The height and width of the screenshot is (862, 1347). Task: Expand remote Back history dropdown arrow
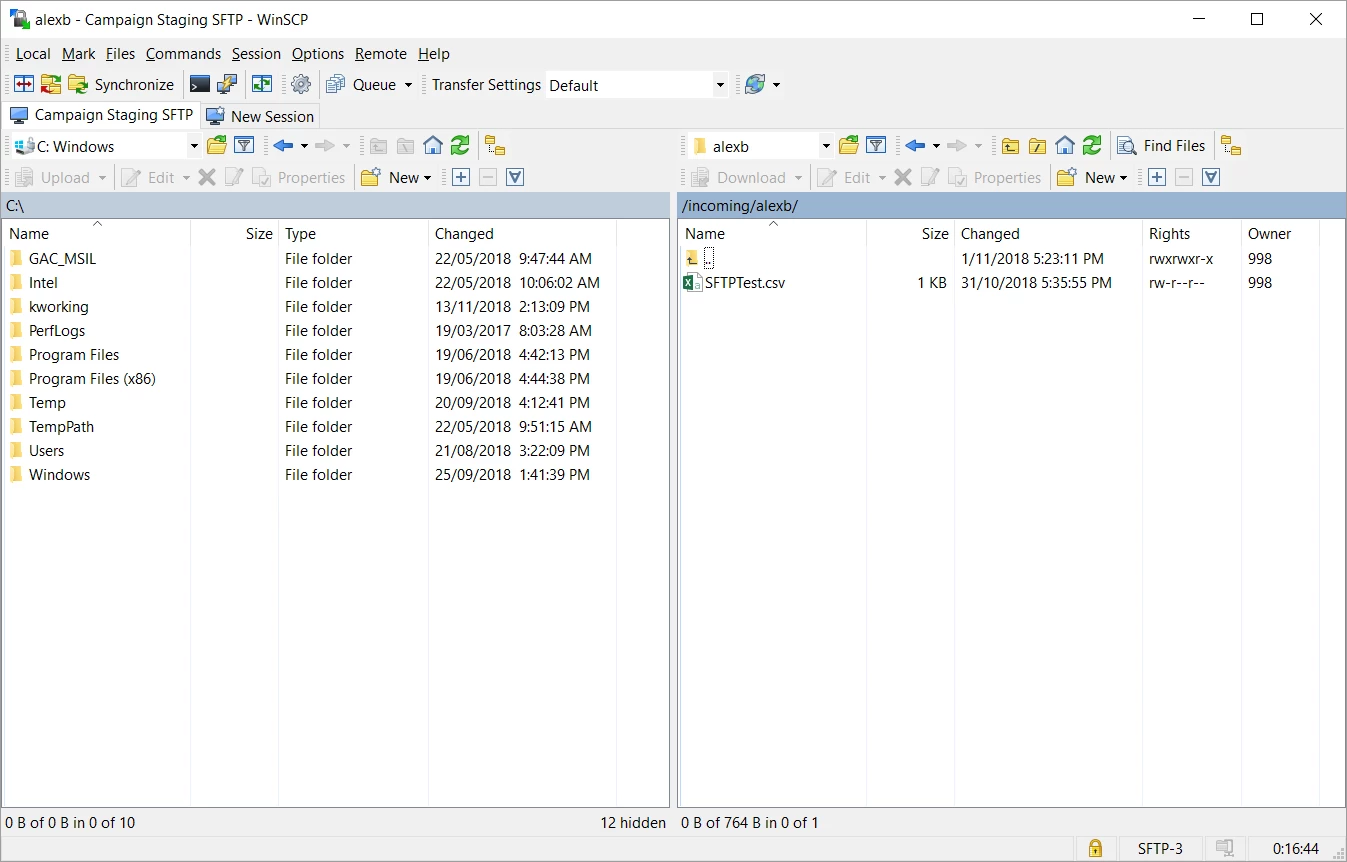click(x=936, y=146)
